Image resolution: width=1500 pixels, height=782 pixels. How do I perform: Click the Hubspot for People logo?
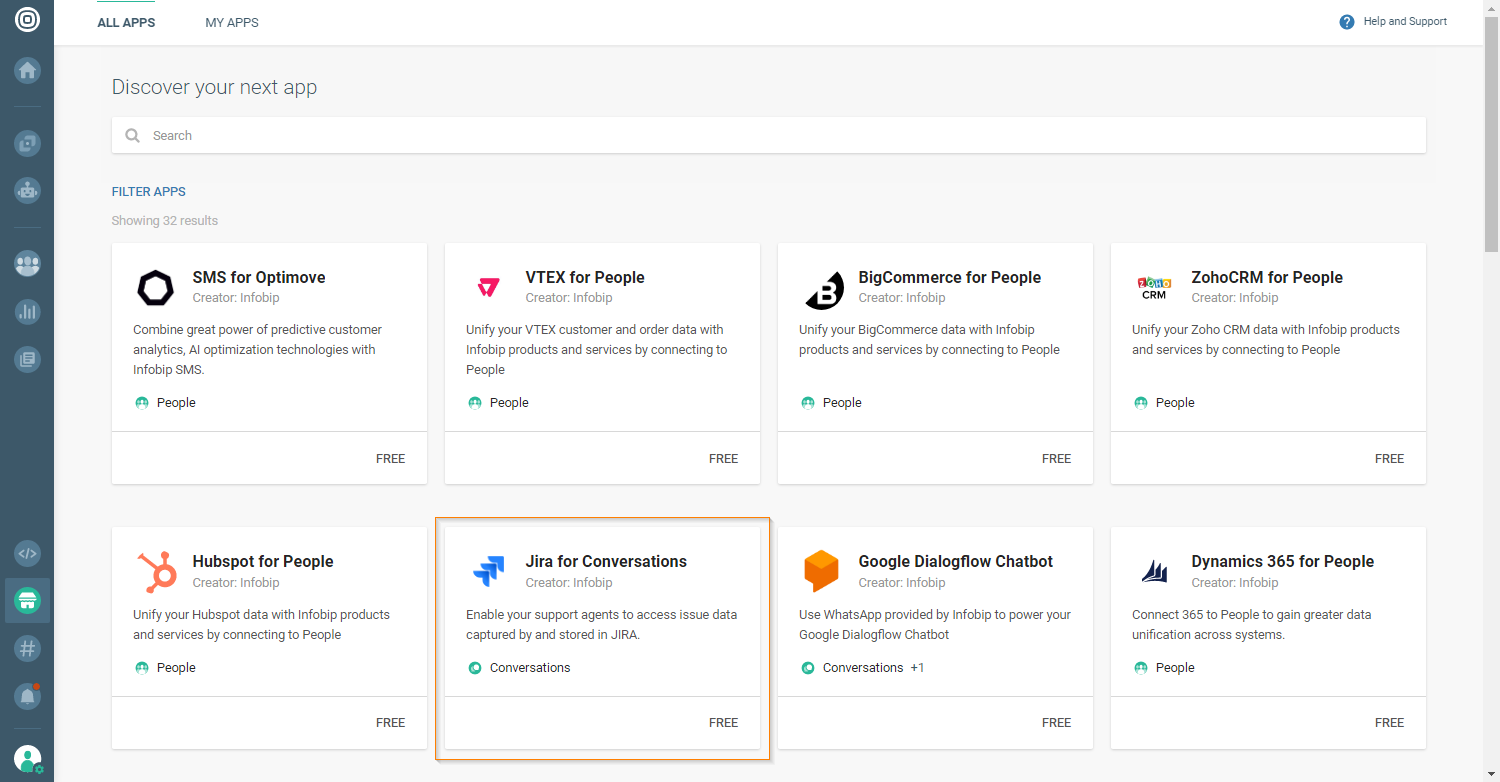(x=155, y=572)
